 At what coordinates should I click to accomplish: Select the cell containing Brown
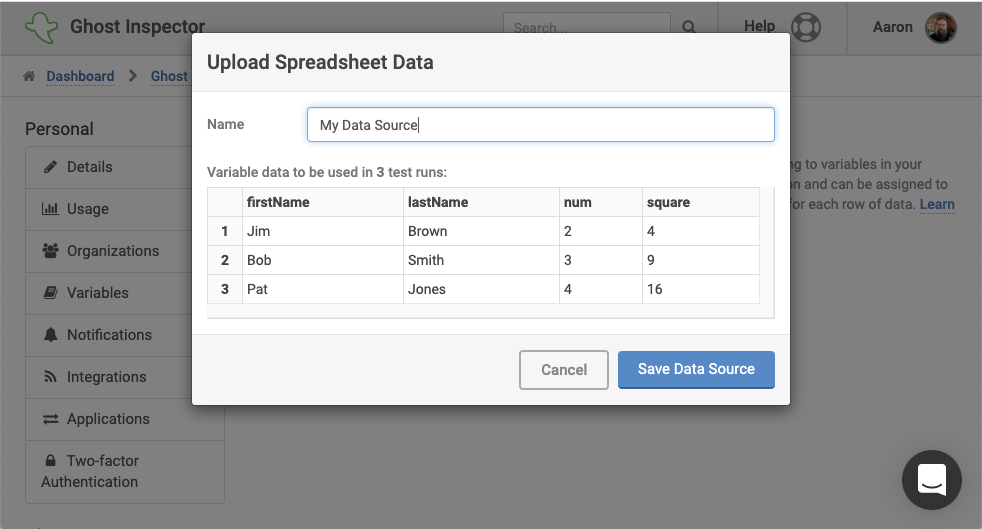pyautogui.click(x=481, y=231)
